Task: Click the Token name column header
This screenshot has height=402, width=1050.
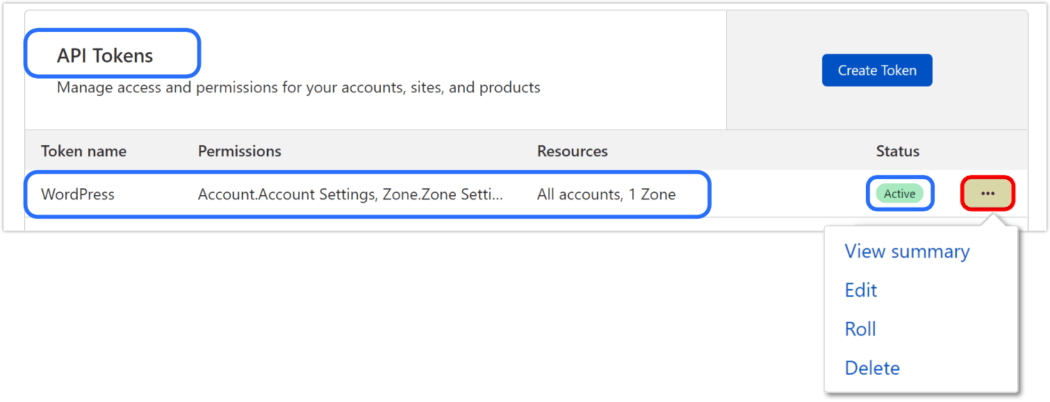Action: 83,151
